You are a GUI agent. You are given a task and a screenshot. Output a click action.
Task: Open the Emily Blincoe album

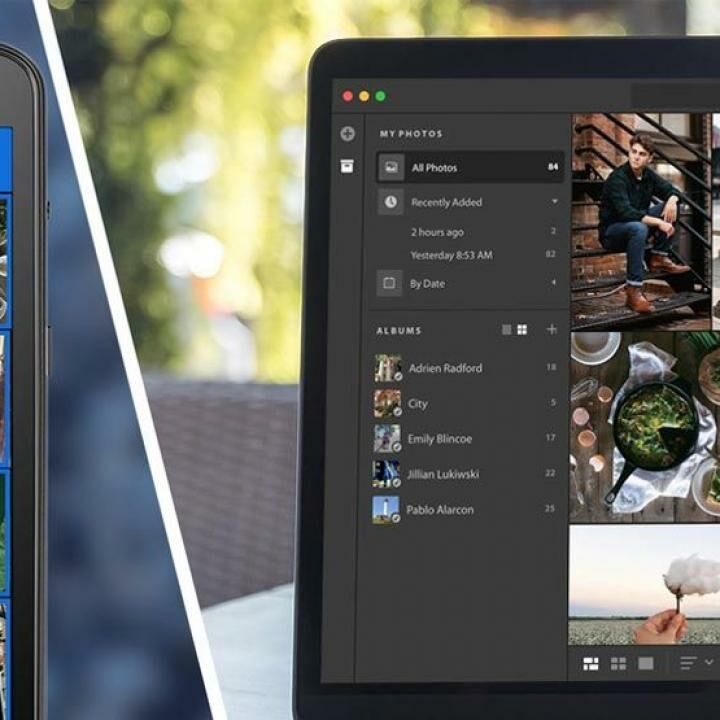[466, 439]
